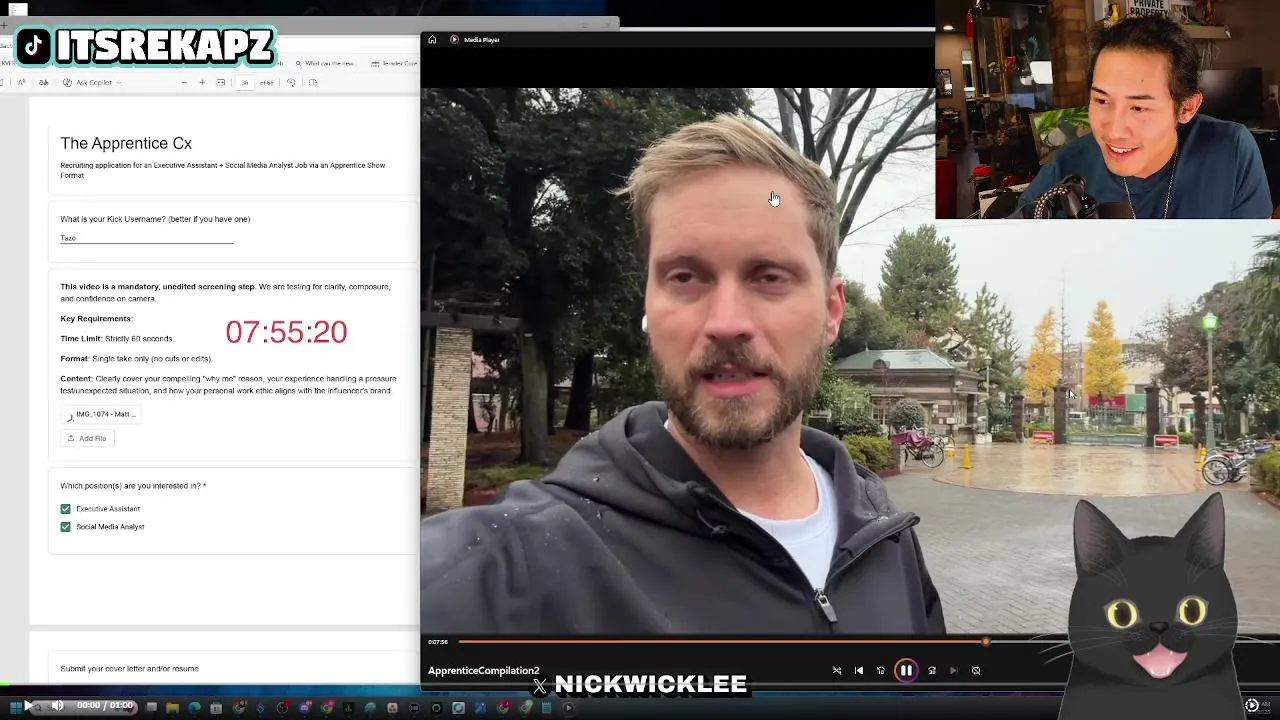
Task: Click The Apprentice Cx form heading
Action: coord(126,144)
